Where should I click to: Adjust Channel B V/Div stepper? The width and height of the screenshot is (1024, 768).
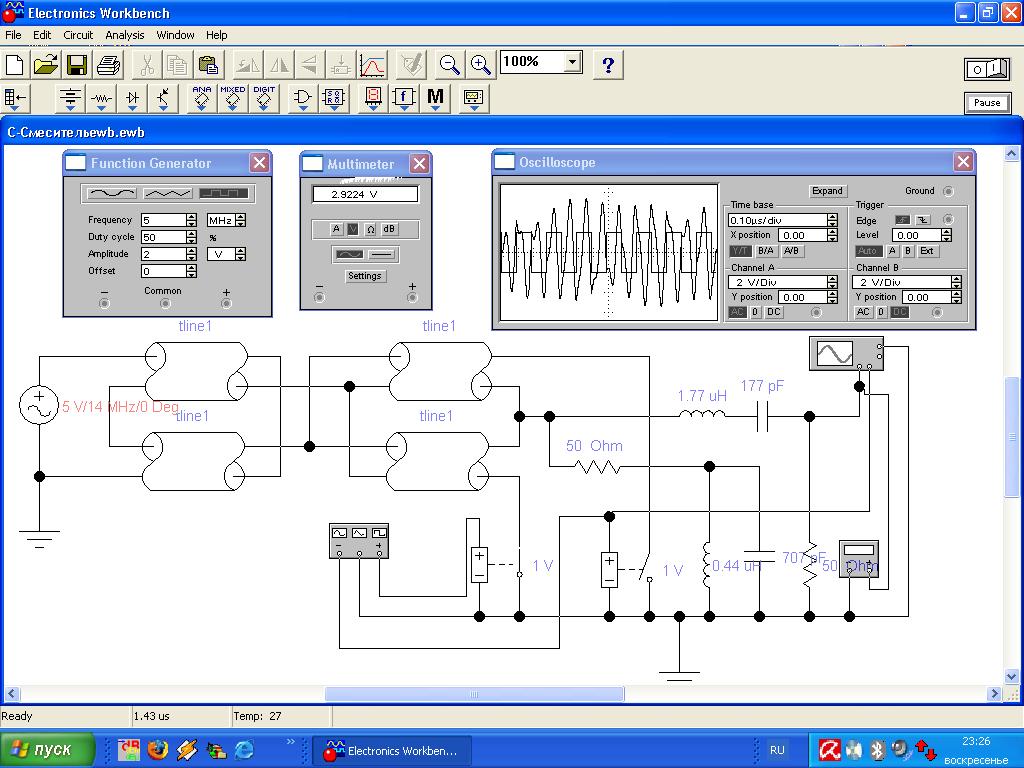point(957,282)
